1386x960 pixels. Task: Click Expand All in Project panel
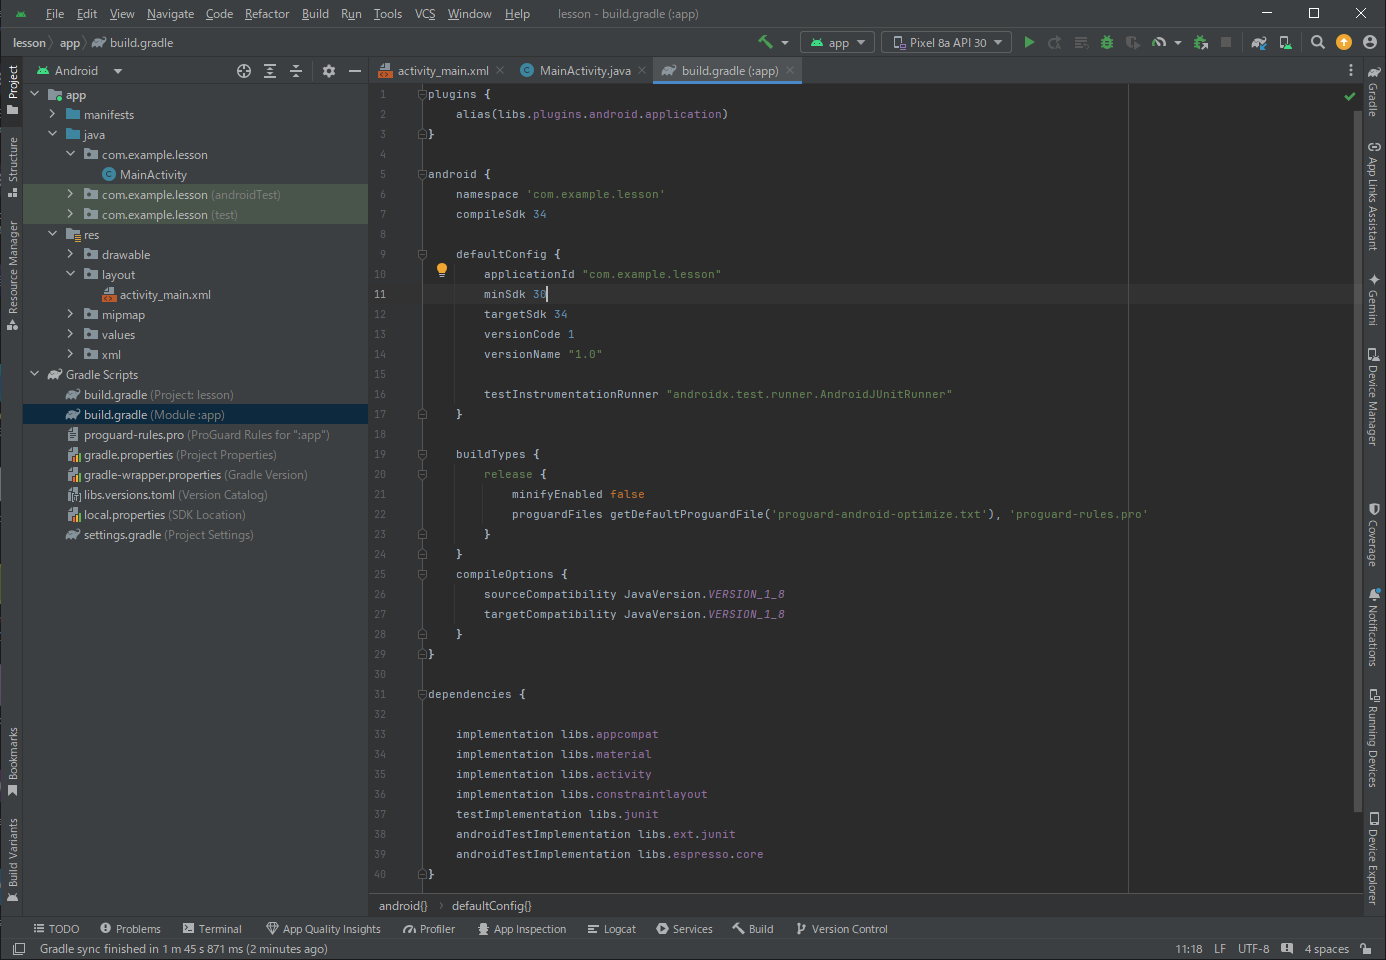(270, 71)
